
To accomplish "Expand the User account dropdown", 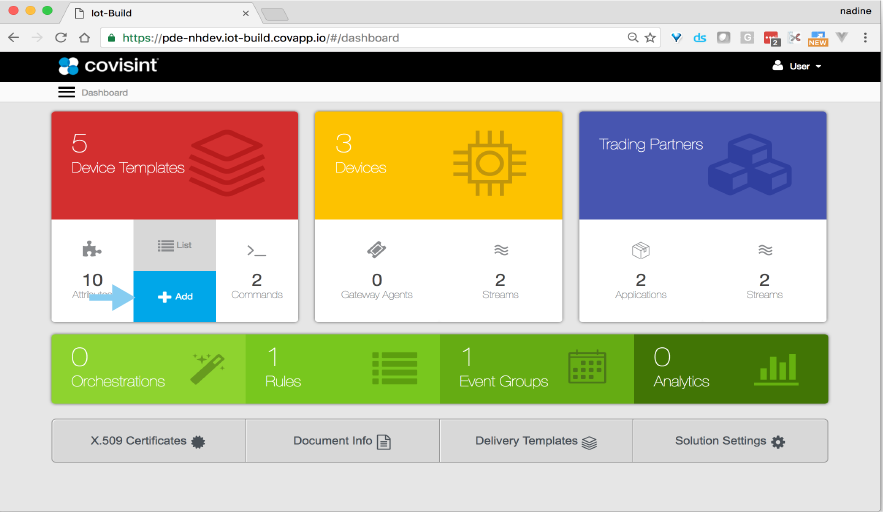I will [x=797, y=66].
